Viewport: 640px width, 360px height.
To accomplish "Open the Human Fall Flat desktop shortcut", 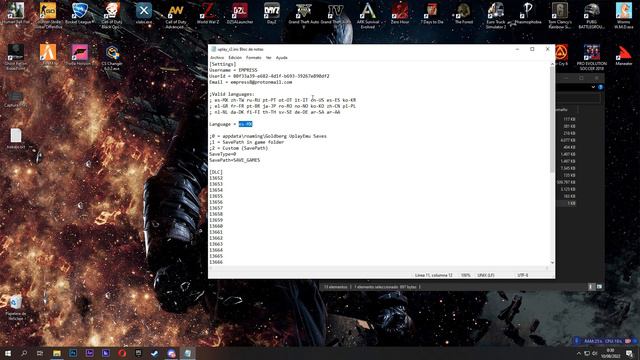I will click(16, 14).
